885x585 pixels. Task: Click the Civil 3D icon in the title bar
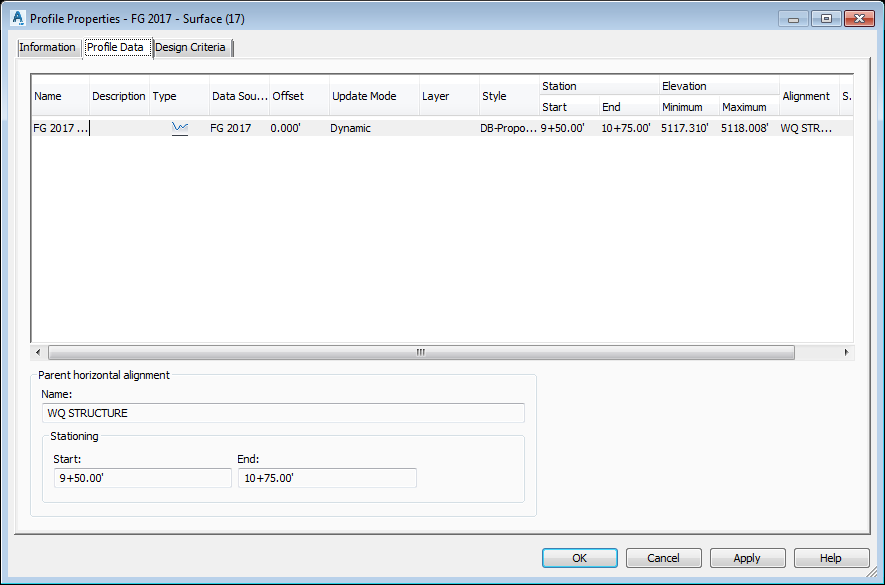(13, 18)
